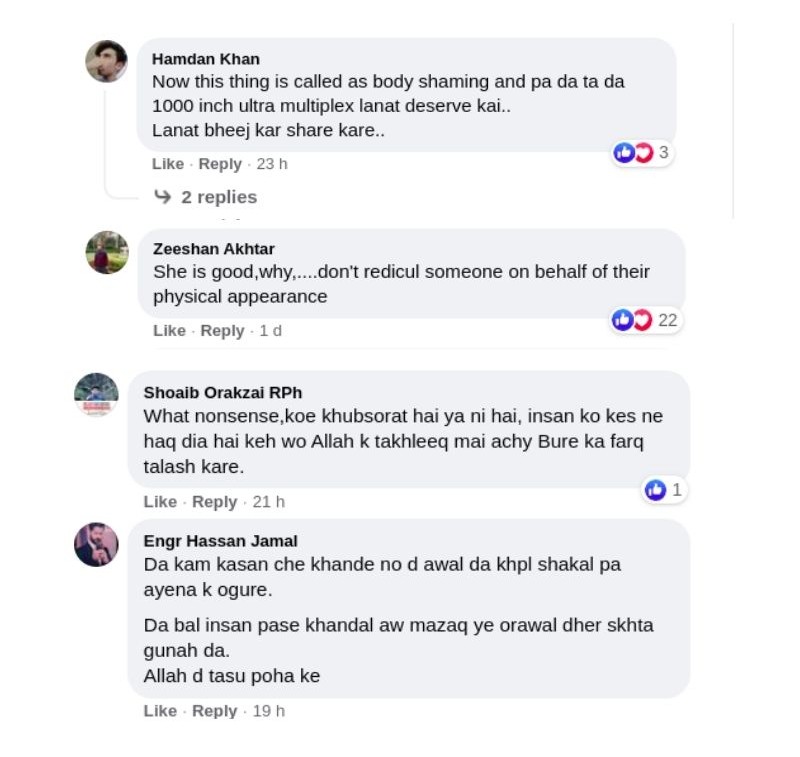This screenshot has width=800, height=757.
Task: Click Zeeshan Akhtar's profile avatar
Action: click(x=107, y=252)
